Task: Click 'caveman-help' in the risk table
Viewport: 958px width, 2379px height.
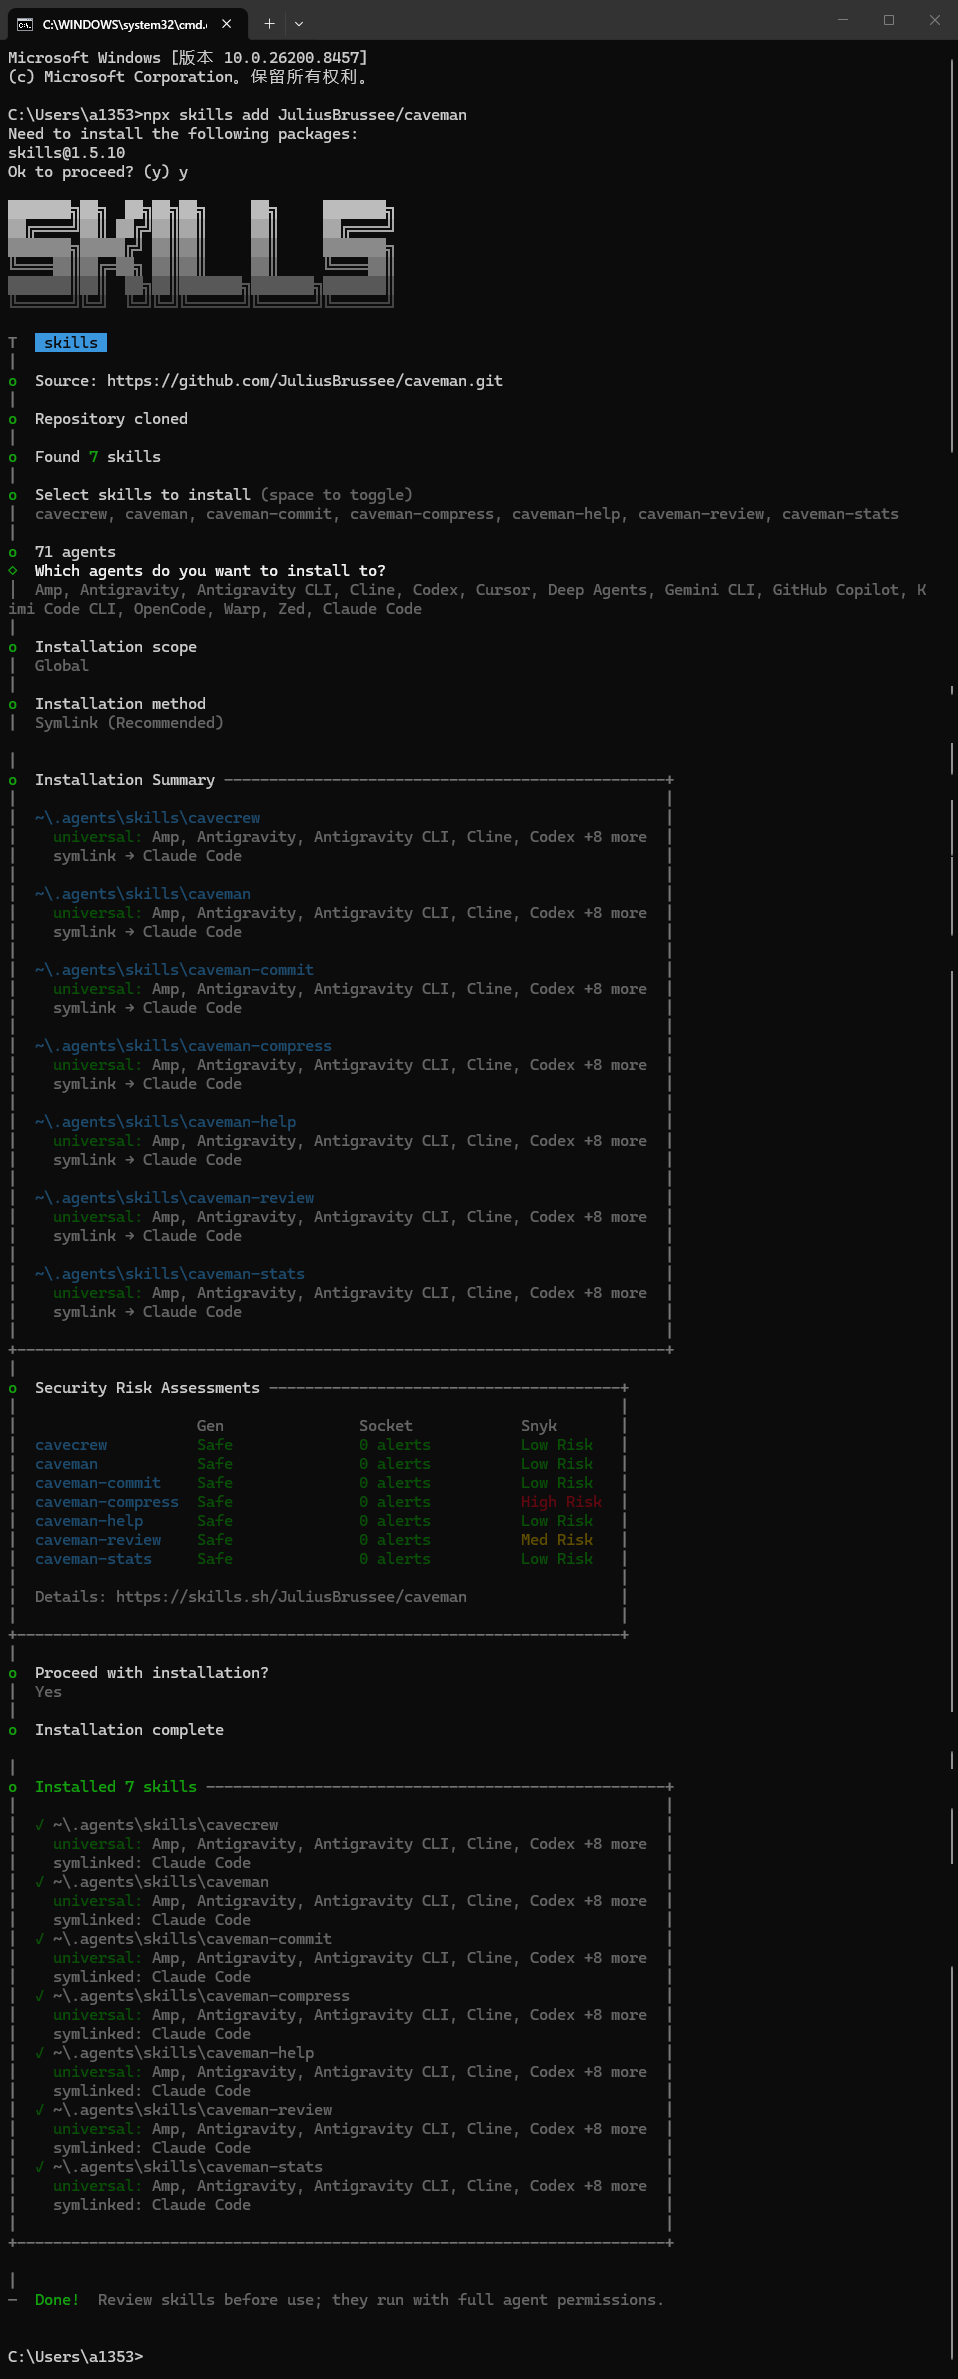Action: pos(89,1521)
